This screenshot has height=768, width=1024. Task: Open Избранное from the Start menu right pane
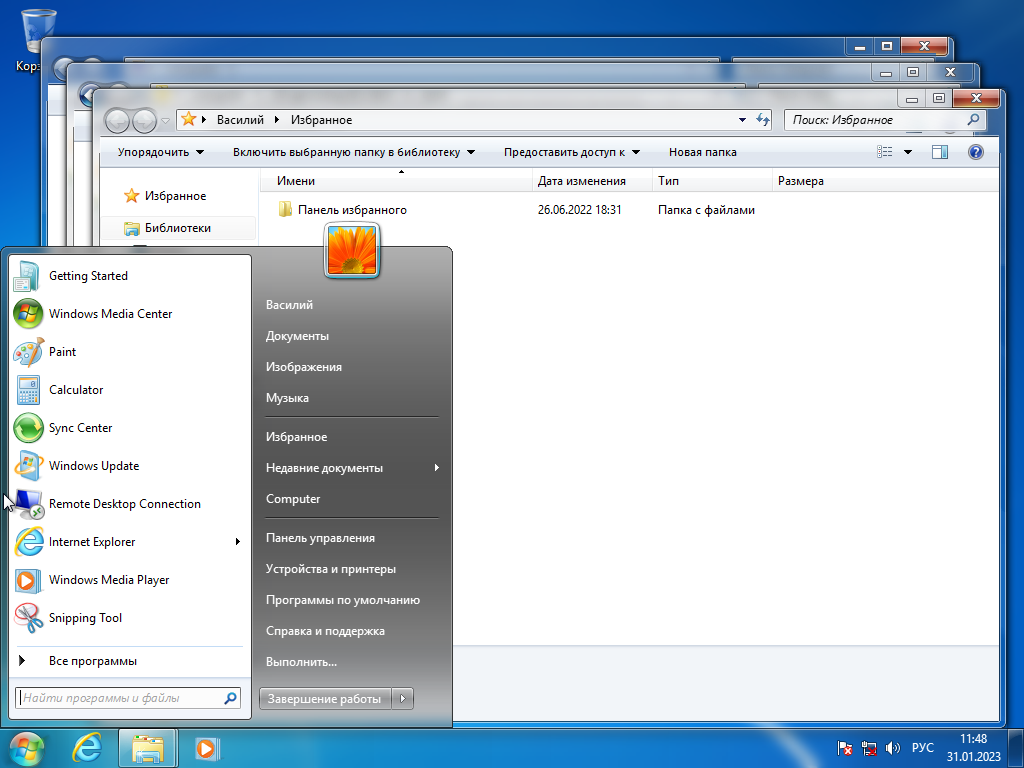pos(296,437)
